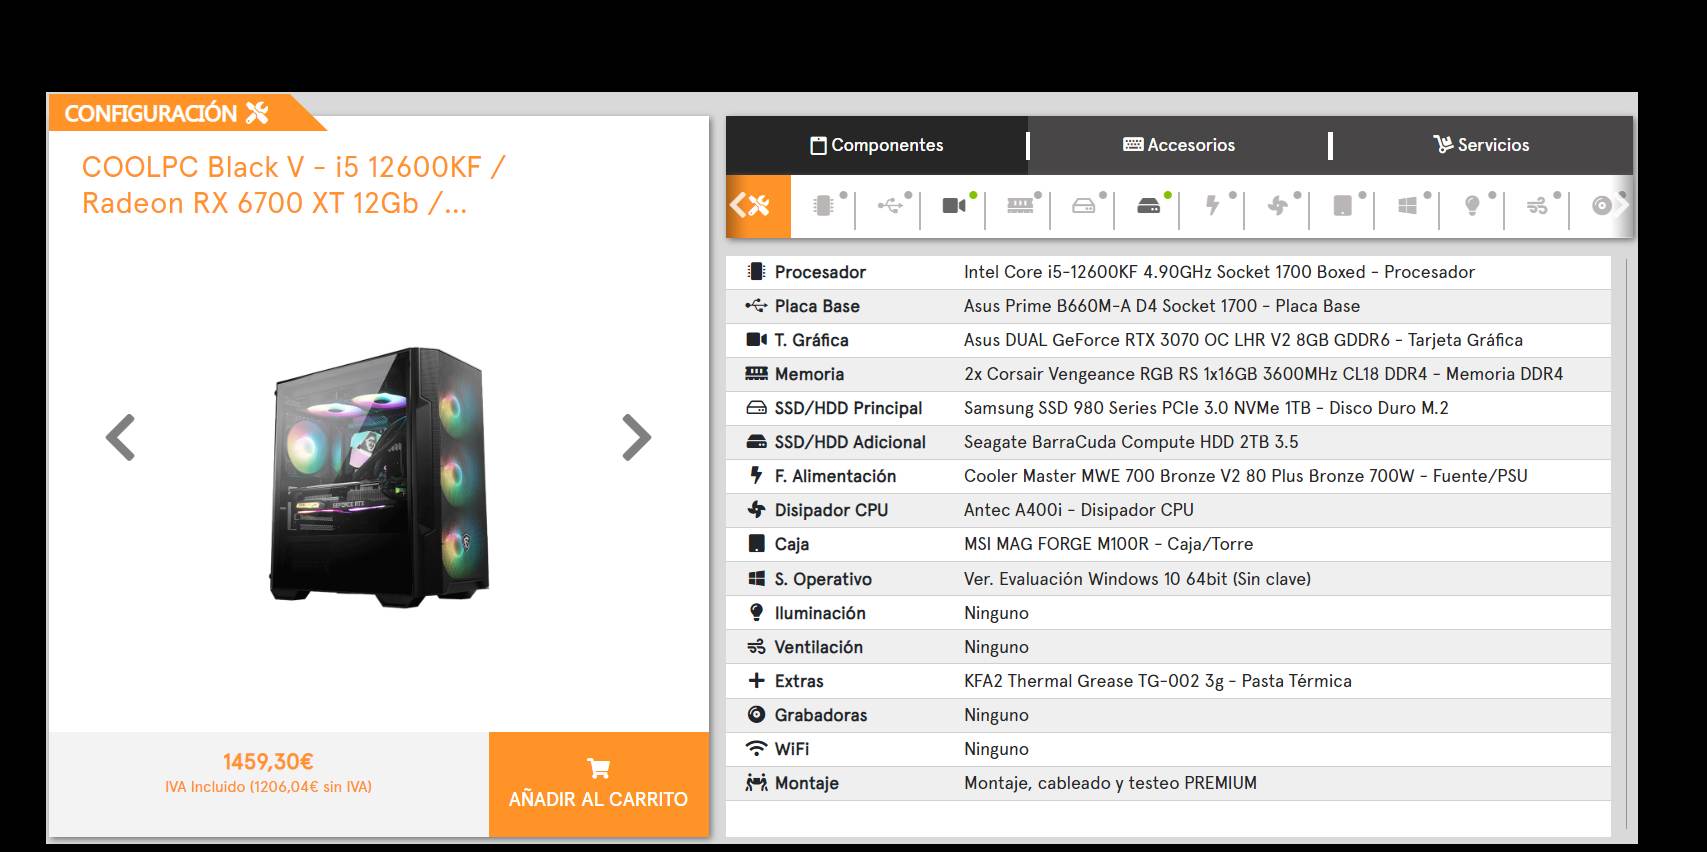Select the row "KFA2 Thermal Grease TG-002 3g - Pasta Térmica"
1707x852 pixels.
click(x=1168, y=681)
